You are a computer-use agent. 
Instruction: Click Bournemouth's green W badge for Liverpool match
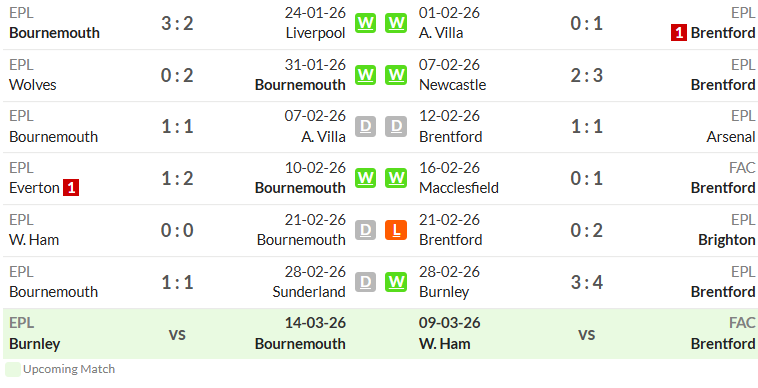(x=365, y=23)
